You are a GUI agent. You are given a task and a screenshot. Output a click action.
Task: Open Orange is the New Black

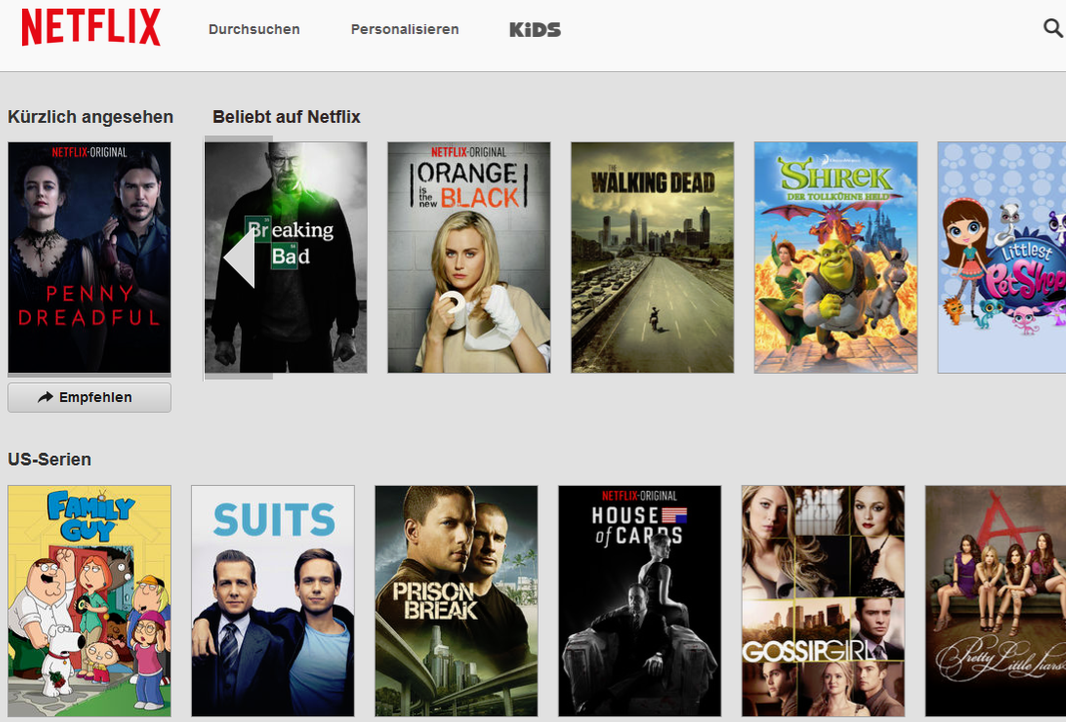(469, 257)
